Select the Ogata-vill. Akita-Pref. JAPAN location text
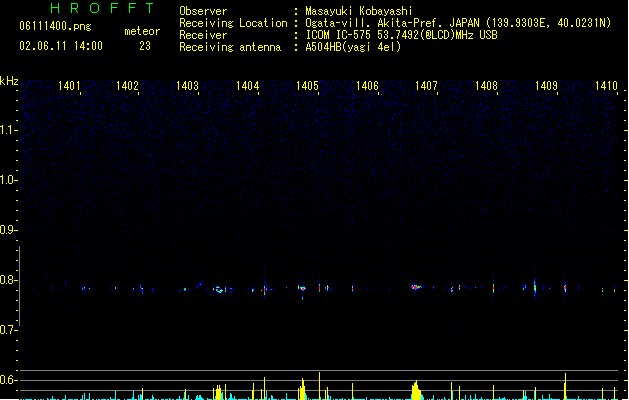The image size is (629, 400). tap(458, 23)
